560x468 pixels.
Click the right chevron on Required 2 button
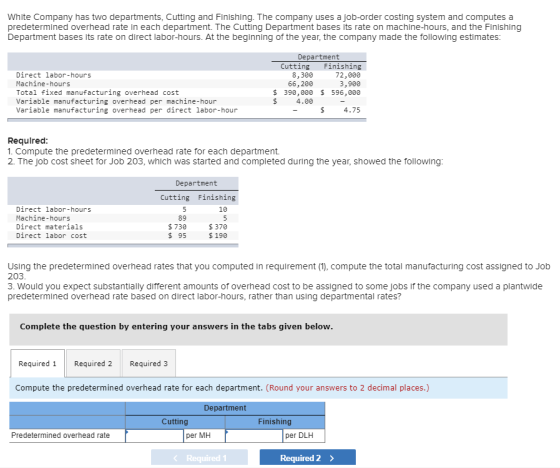coord(332,458)
